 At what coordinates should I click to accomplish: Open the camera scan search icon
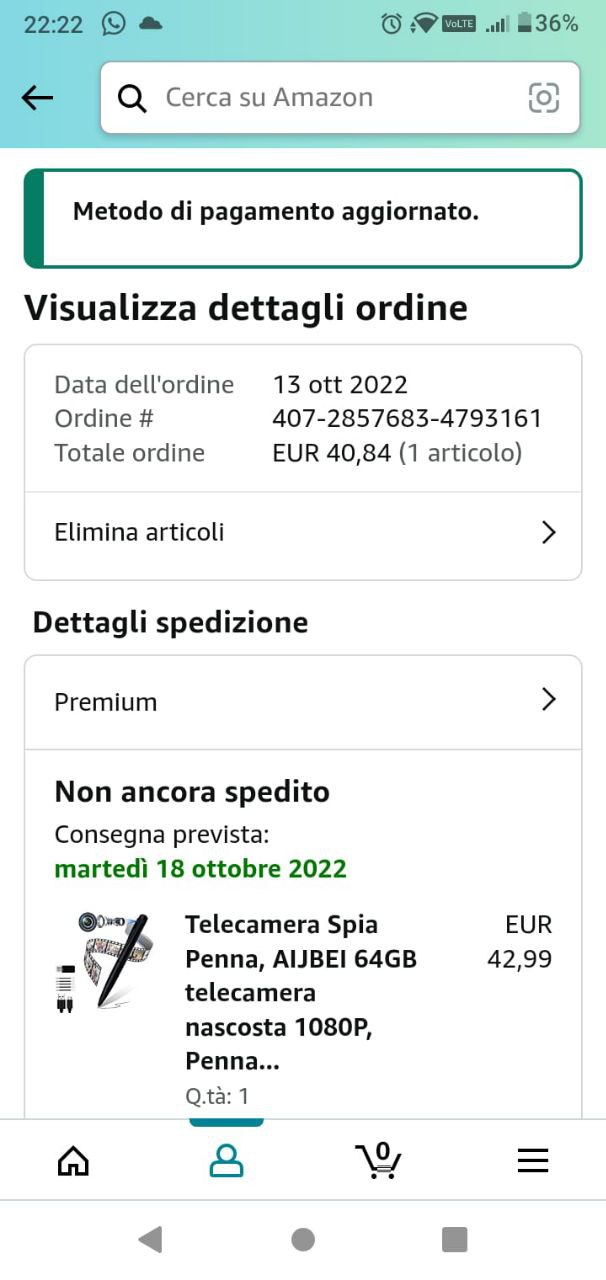coord(543,97)
